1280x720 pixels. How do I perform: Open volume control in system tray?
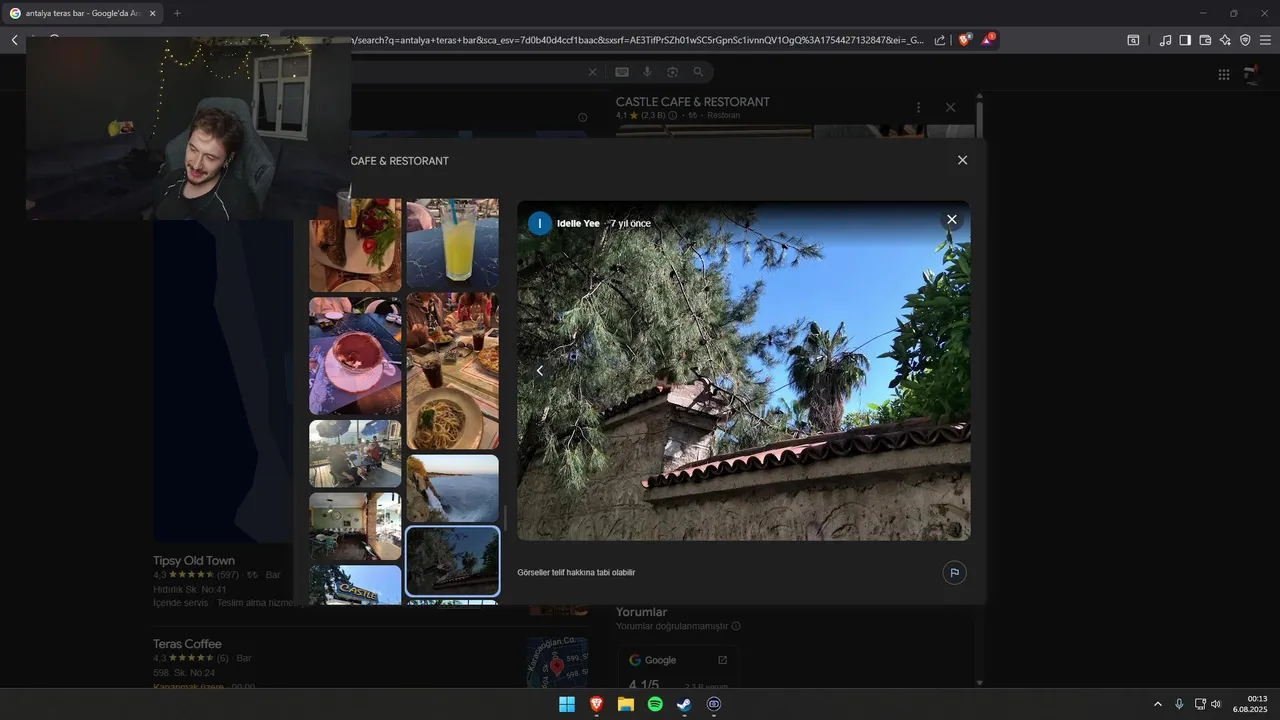click(1216, 704)
